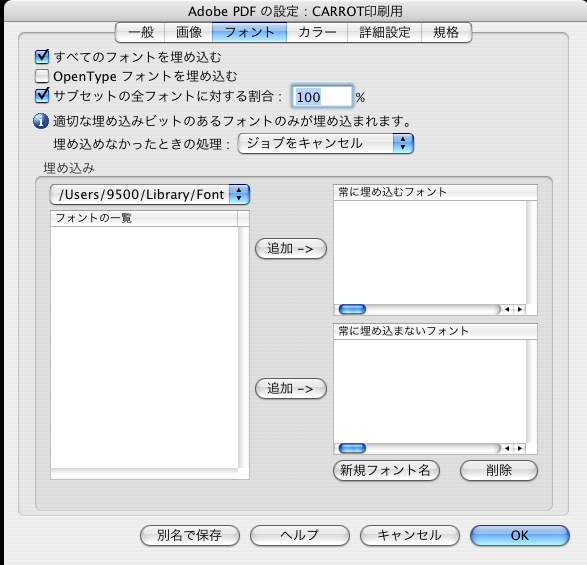587x565 pixels.
Task: Click the 削除 button
Action: pyautogui.click(x=499, y=470)
